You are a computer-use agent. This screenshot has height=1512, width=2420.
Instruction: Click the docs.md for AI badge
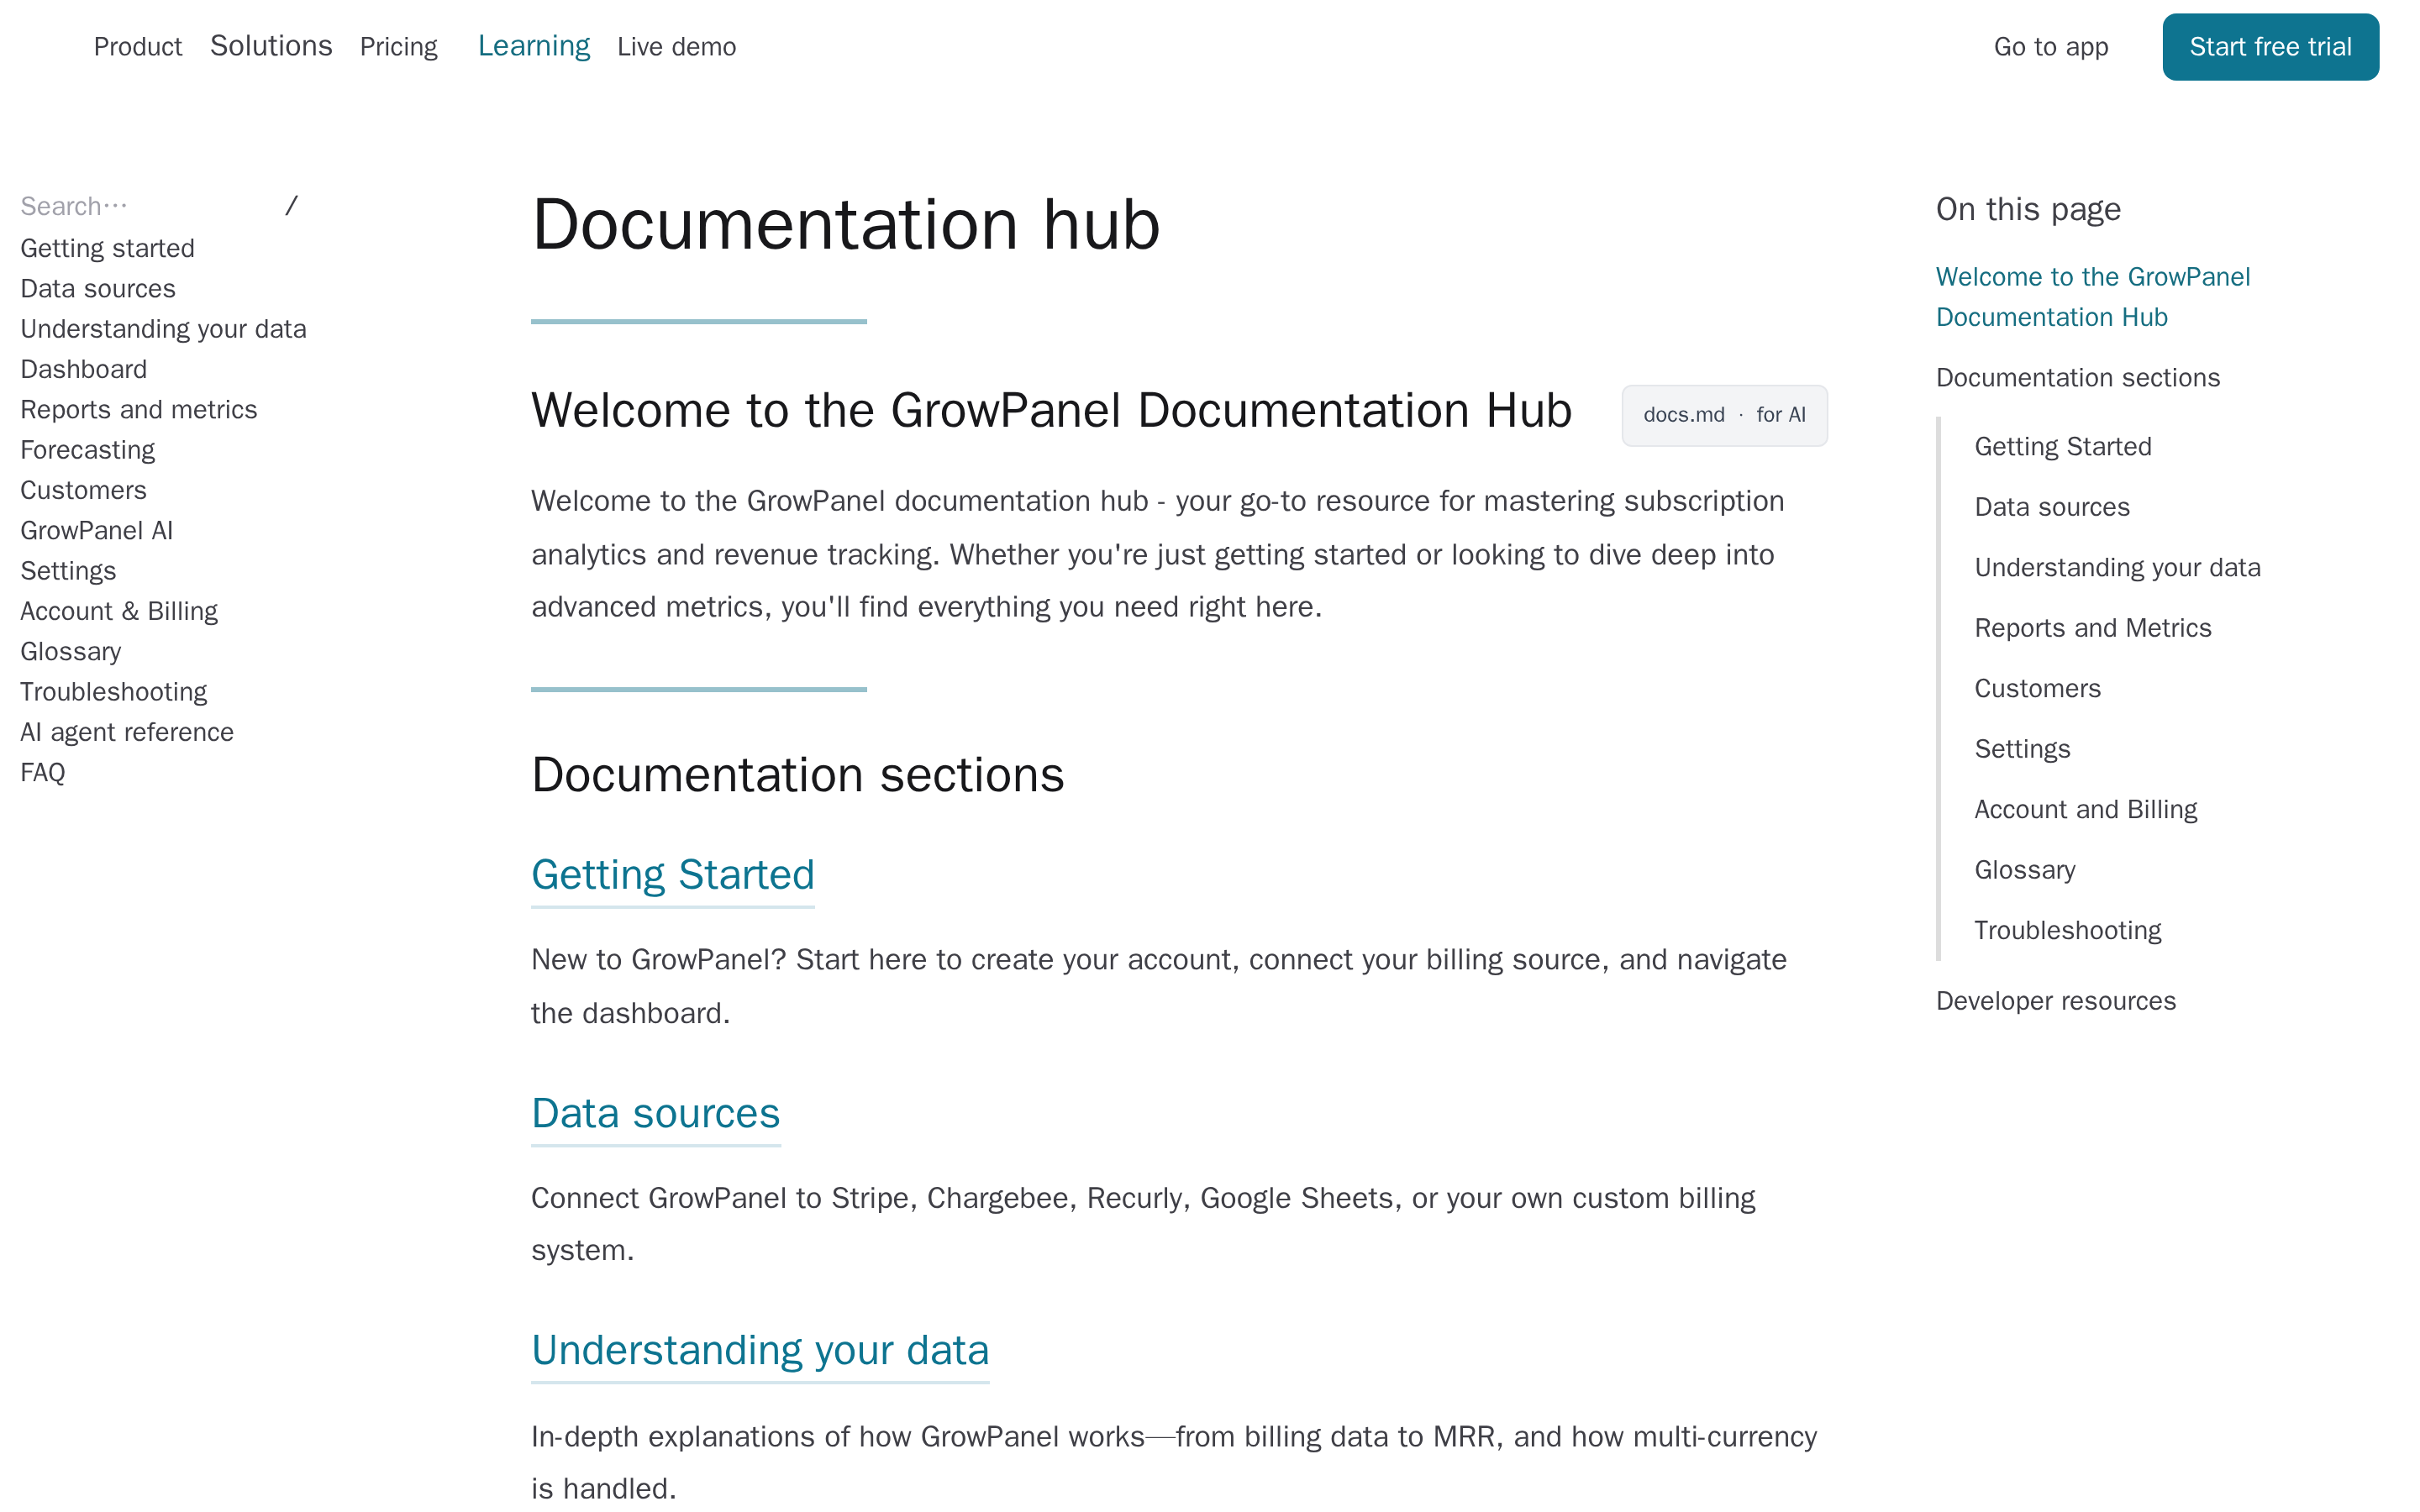click(x=1724, y=415)
